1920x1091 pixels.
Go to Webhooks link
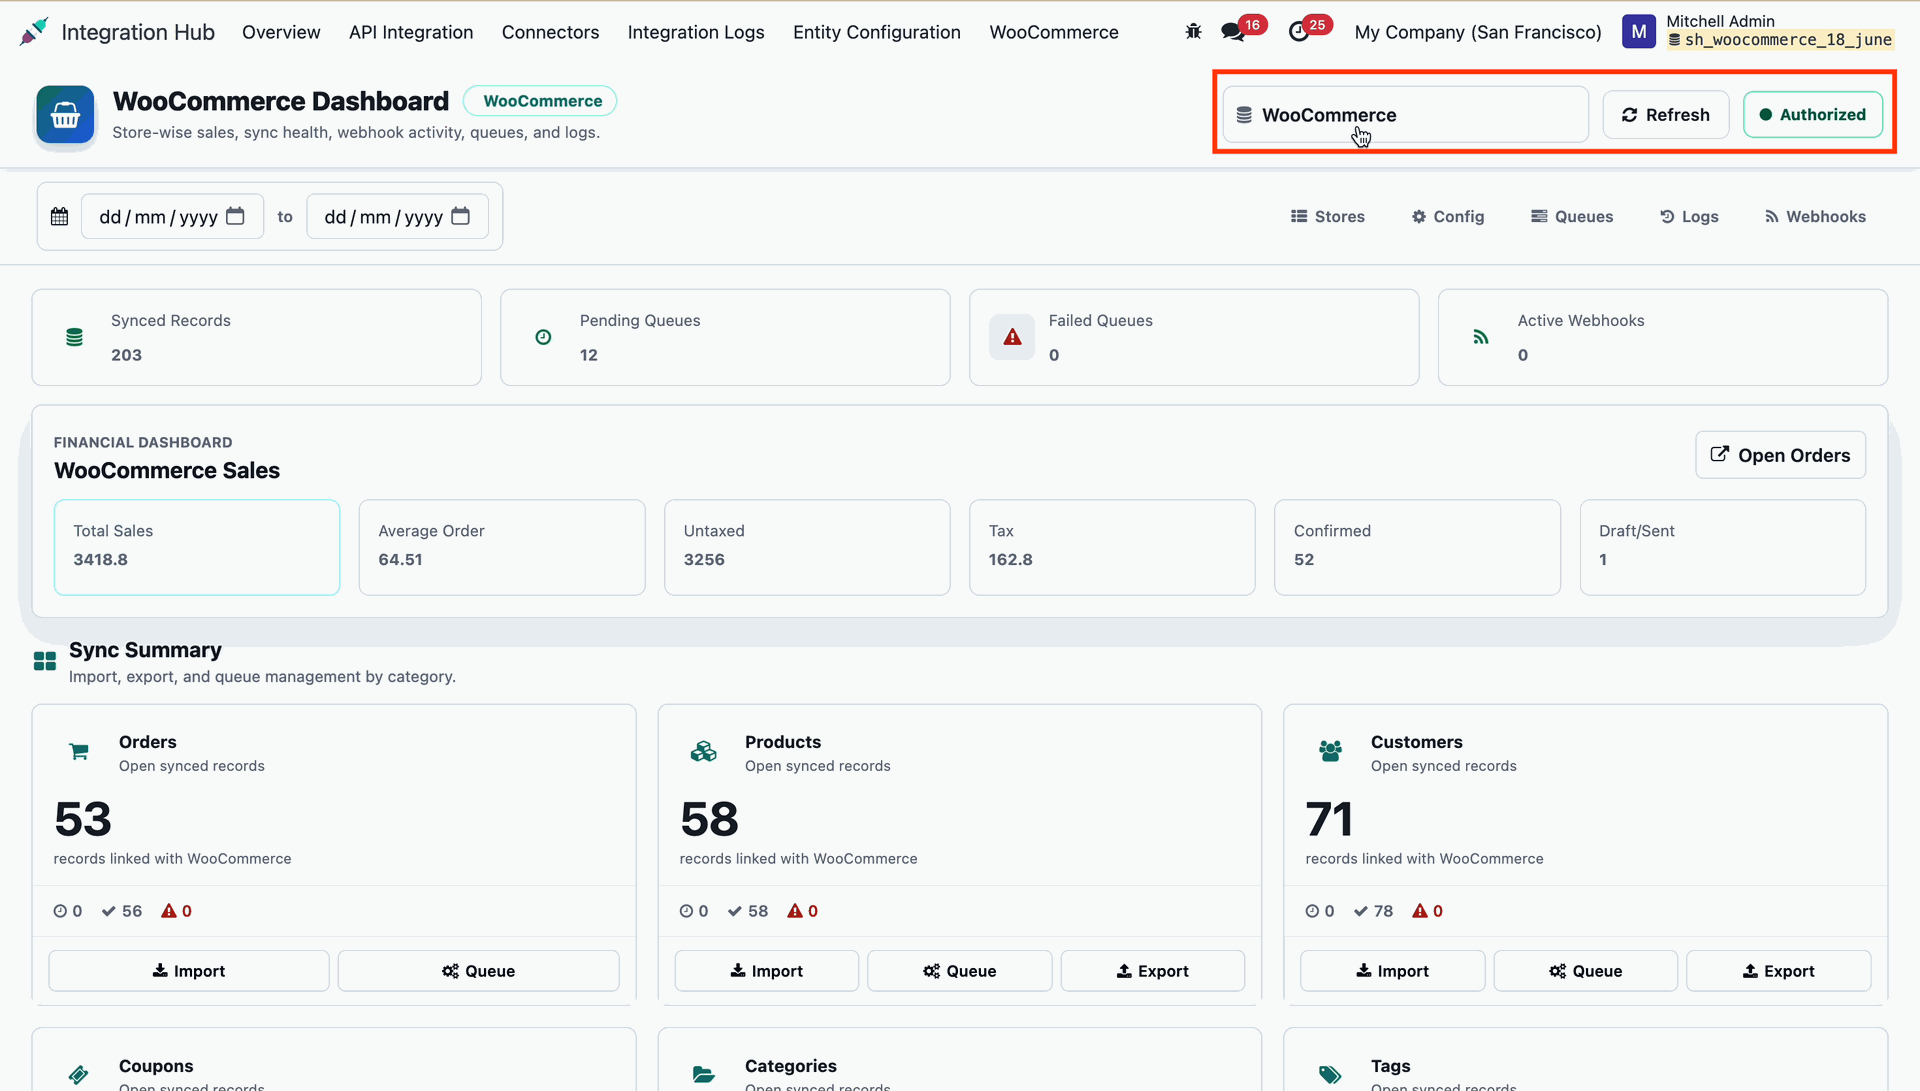coord(1815,216)
